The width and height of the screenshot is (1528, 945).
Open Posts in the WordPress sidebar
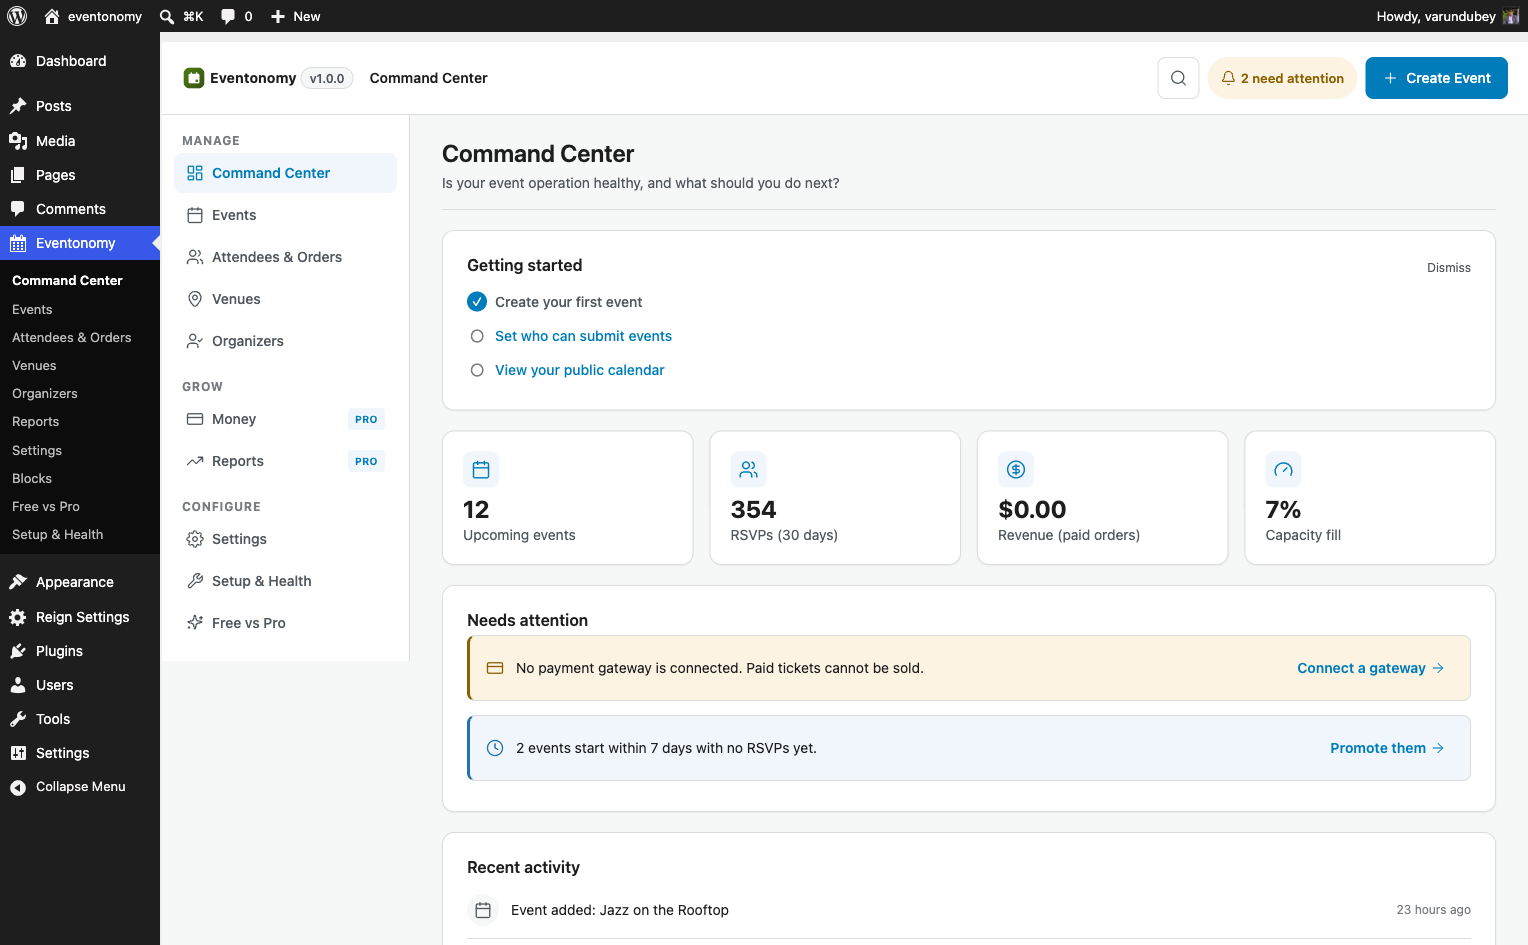click(x=80, y=106)
